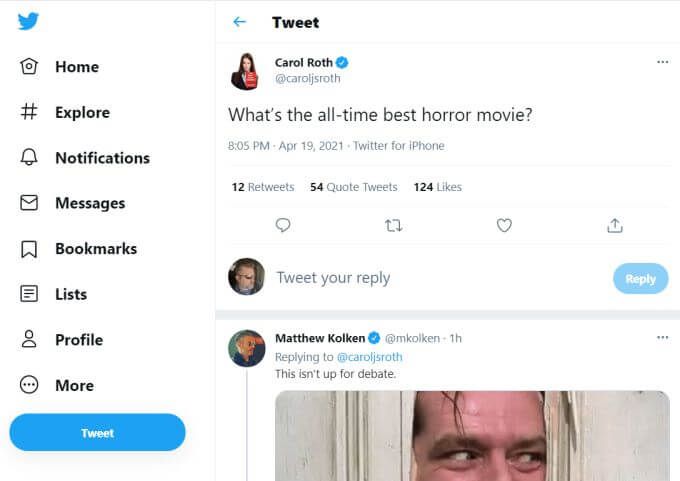680x481 pixels.
Task: Click the reply speech bubble icon
Action: 283,225
